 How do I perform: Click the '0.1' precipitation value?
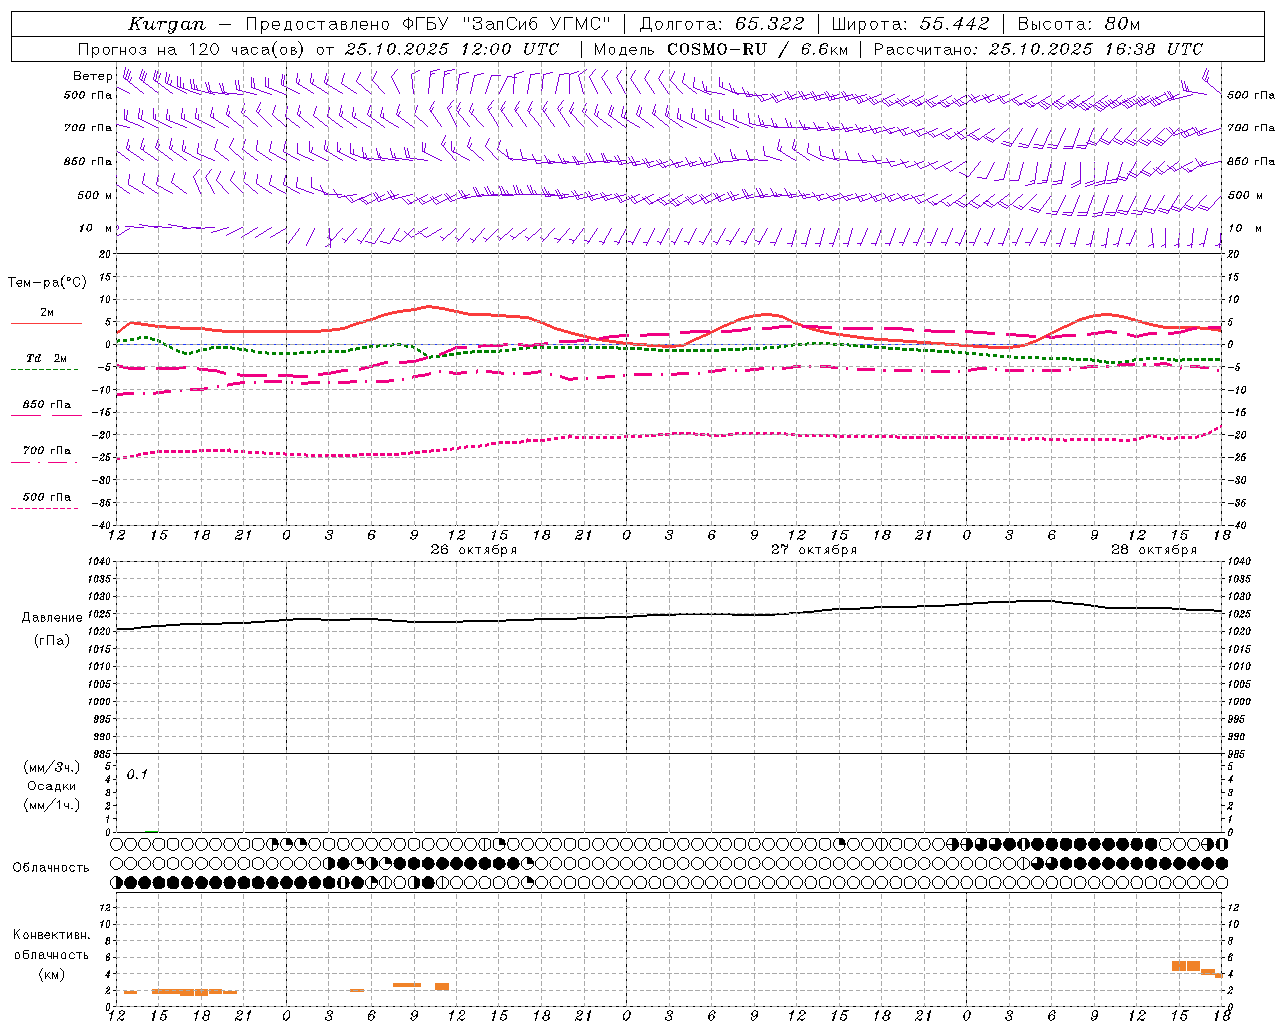(137, 774)
